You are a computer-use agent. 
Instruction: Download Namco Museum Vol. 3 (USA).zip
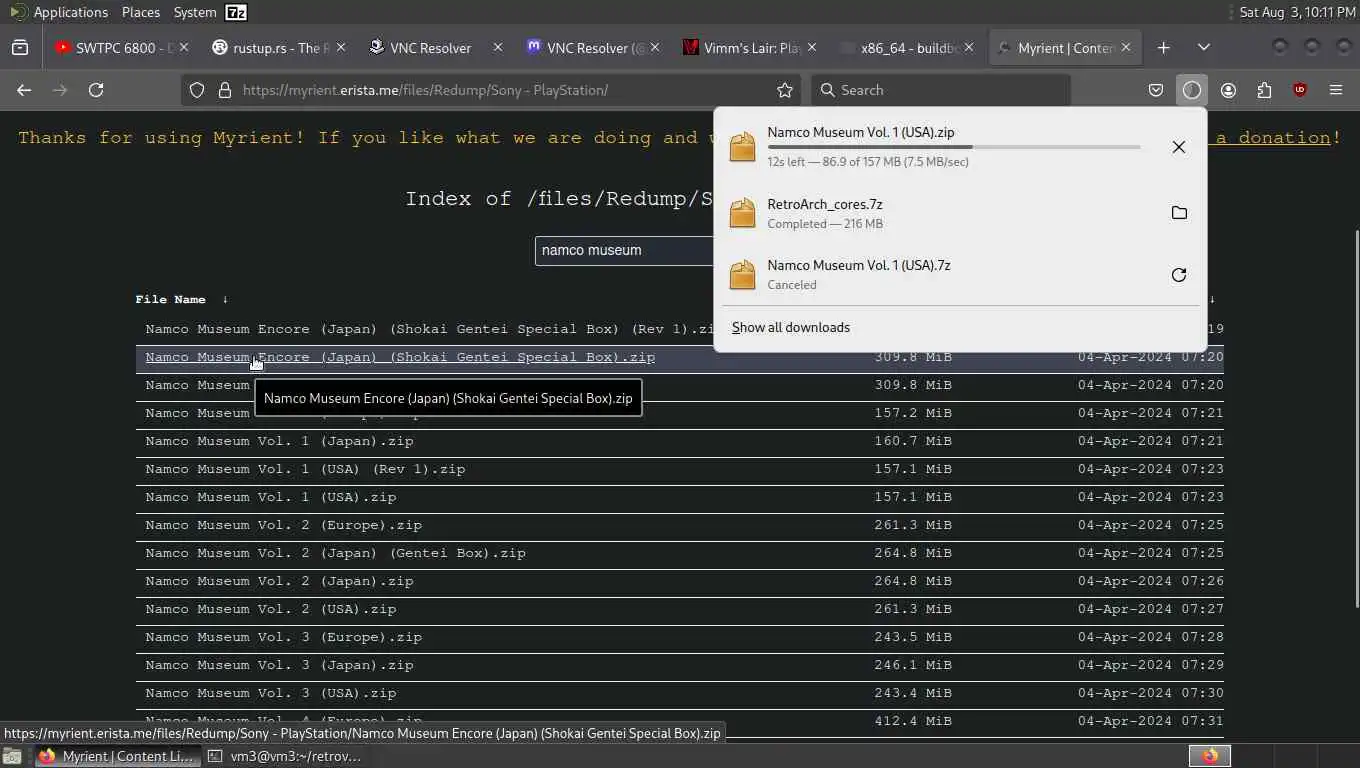(x=271, y=693)
